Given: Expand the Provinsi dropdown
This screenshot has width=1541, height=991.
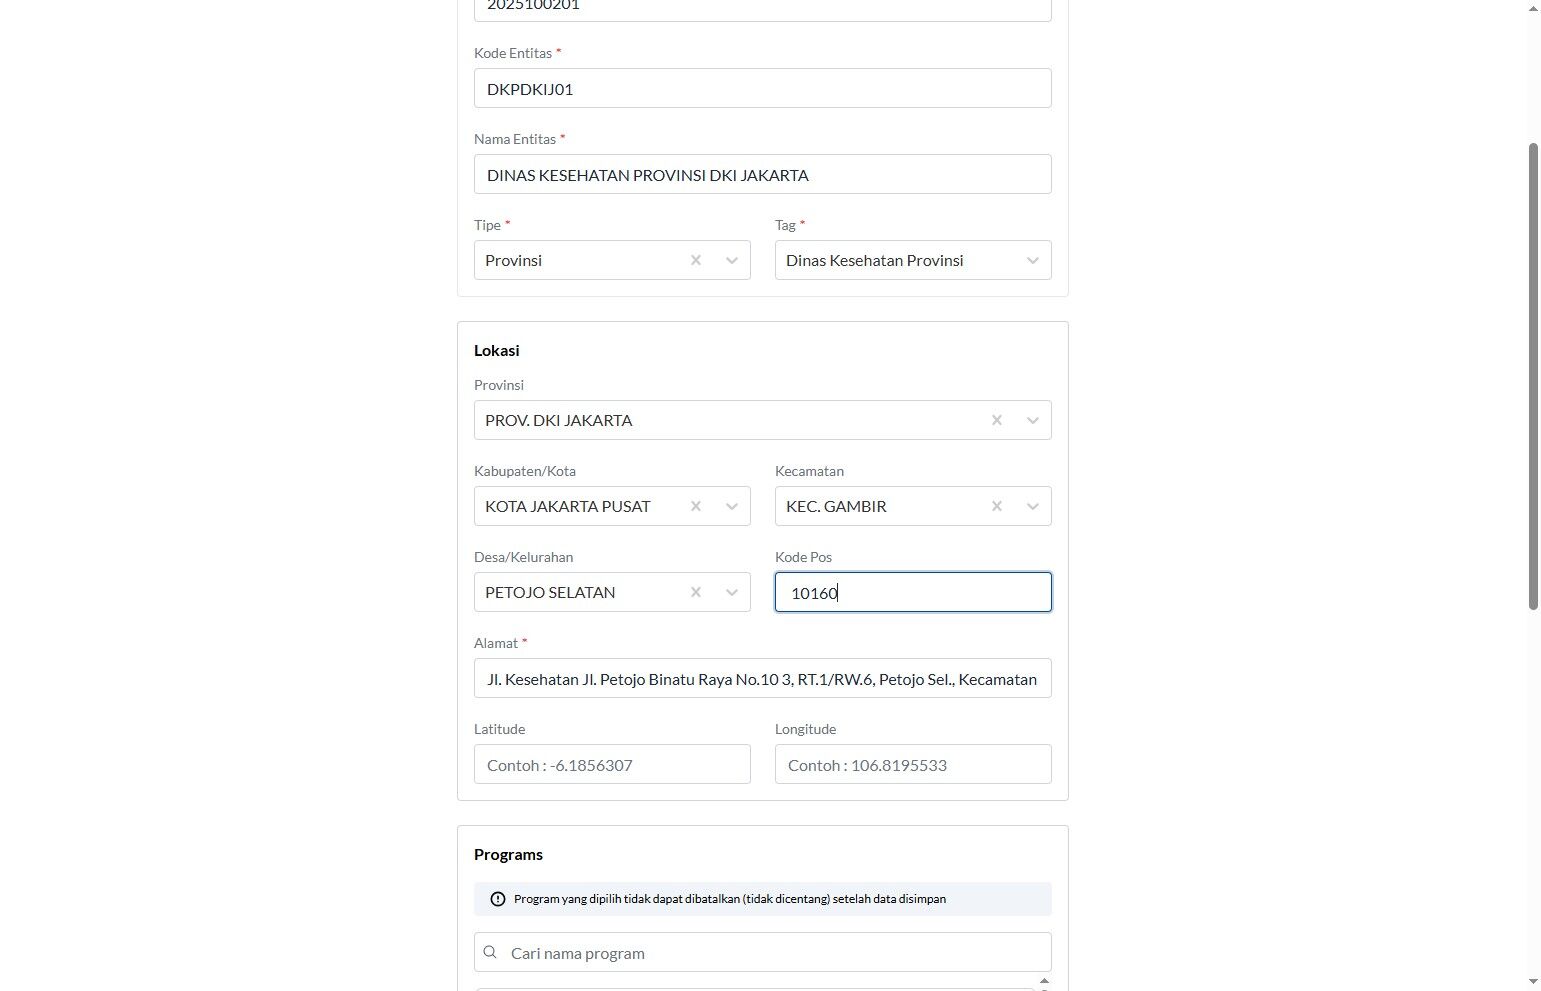Looking at the screenshot, I should pyautogui.click(x=1033, y=420).
